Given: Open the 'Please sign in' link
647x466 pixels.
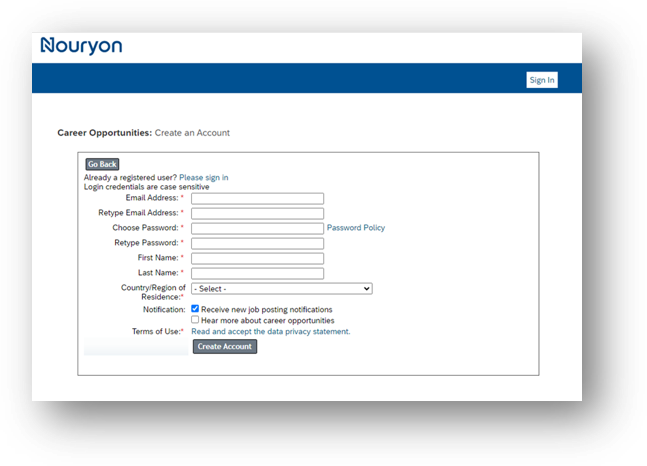Looking at the screenshot, I should point(203,178).
